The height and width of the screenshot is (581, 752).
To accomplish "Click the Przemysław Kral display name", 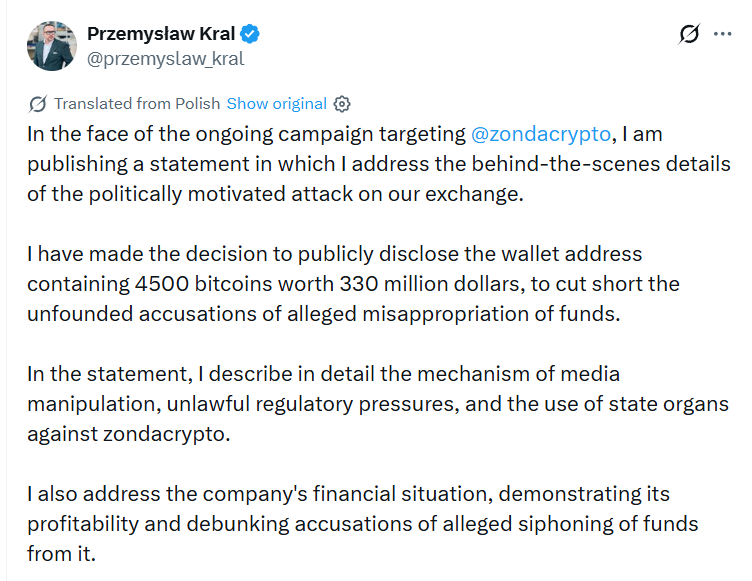I will (161, 34).
